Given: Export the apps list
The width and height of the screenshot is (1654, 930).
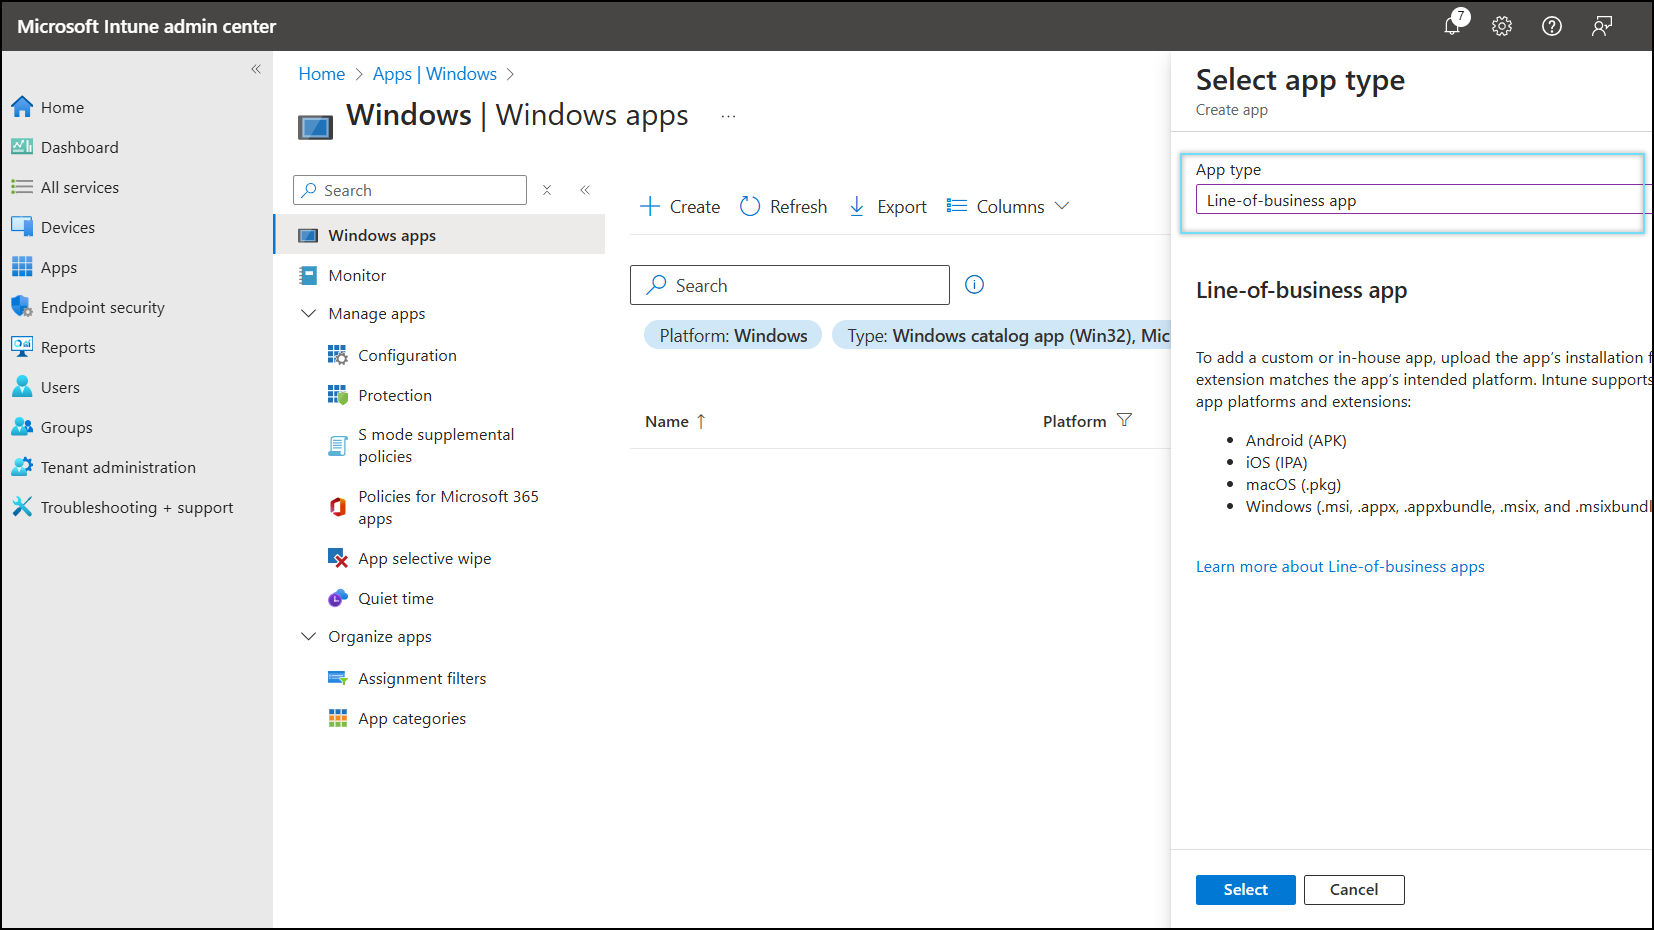Looking at the screenshot, I should tap(887, 206).
